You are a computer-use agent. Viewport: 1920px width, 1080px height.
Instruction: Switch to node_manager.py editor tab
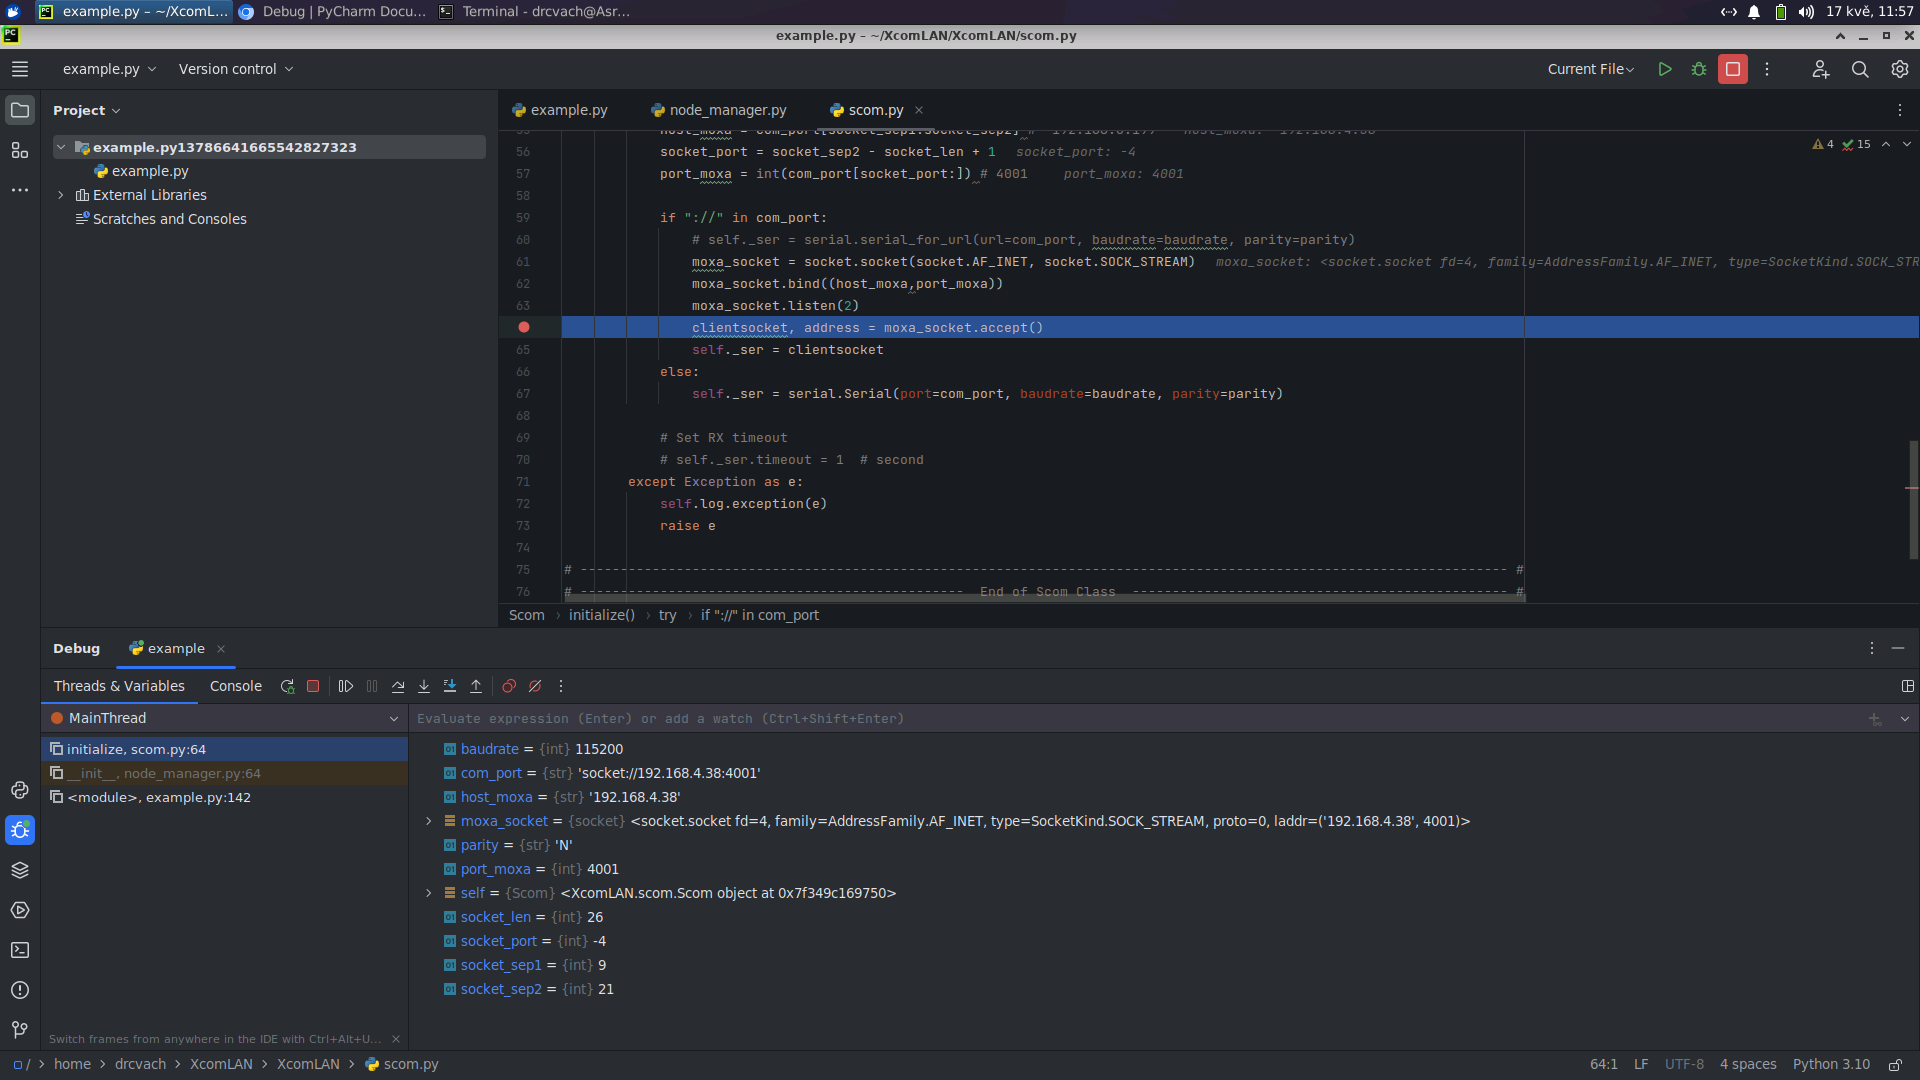click(719, 110)
